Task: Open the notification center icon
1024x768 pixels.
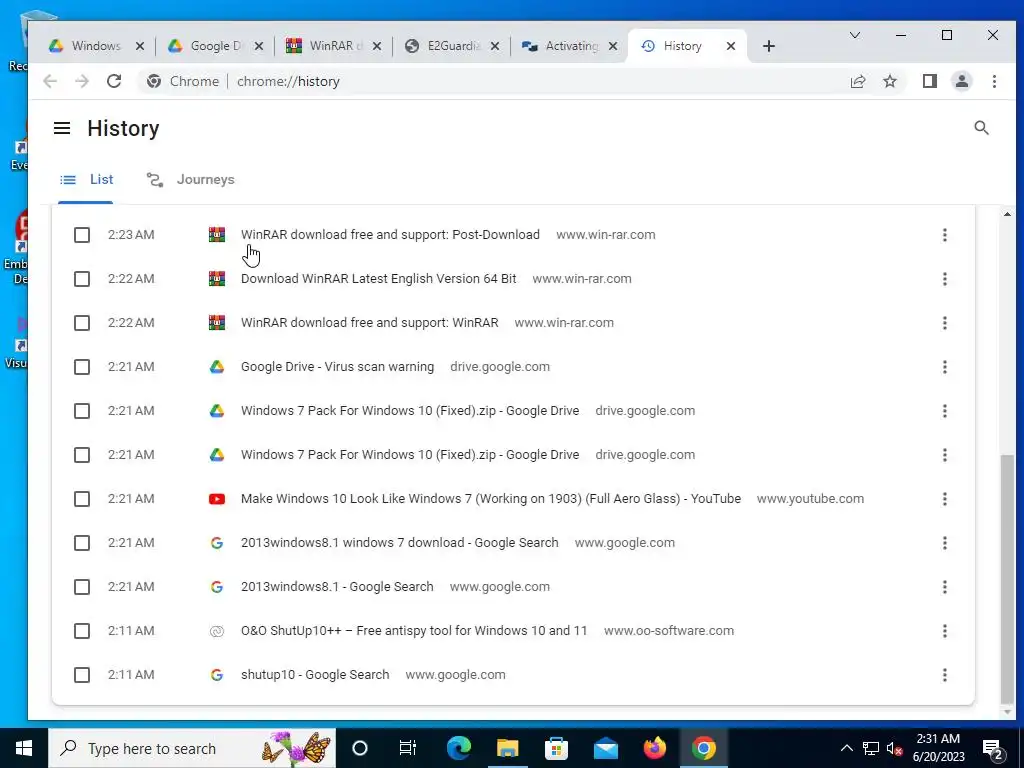Action: tap(993, 748)
